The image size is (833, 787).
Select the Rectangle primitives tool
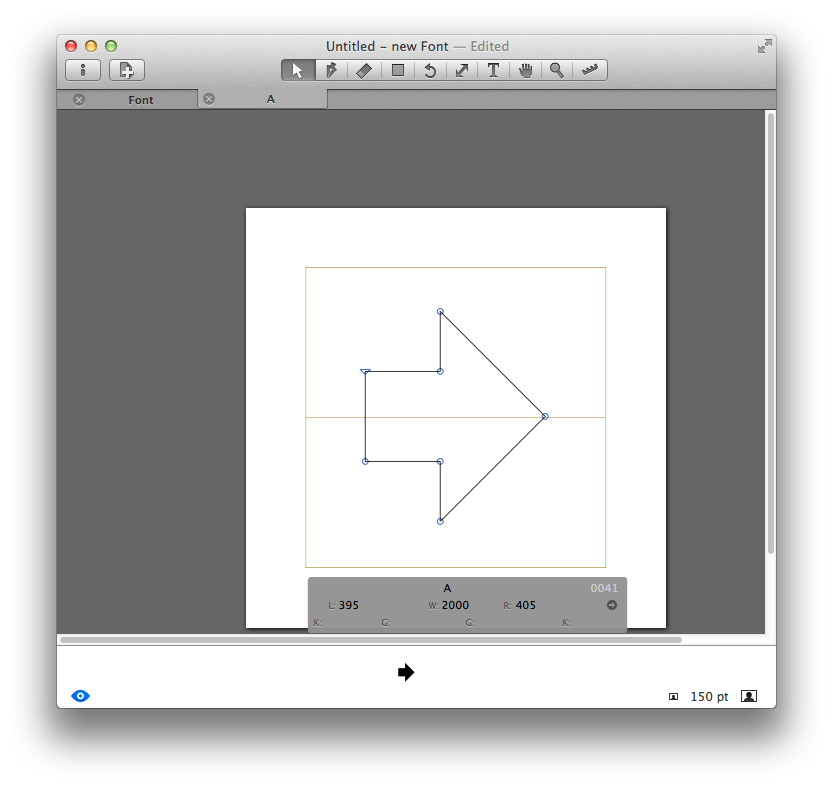click(x=397, y=70)
